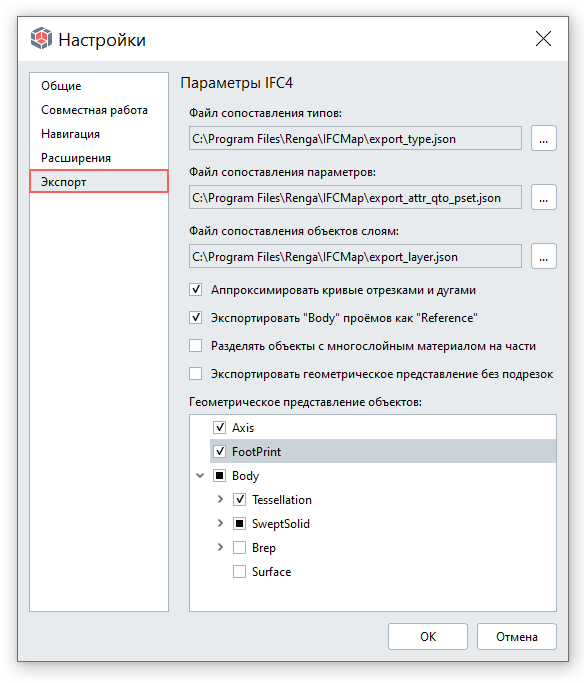Browse for the layer mapping file

point(543,256)
